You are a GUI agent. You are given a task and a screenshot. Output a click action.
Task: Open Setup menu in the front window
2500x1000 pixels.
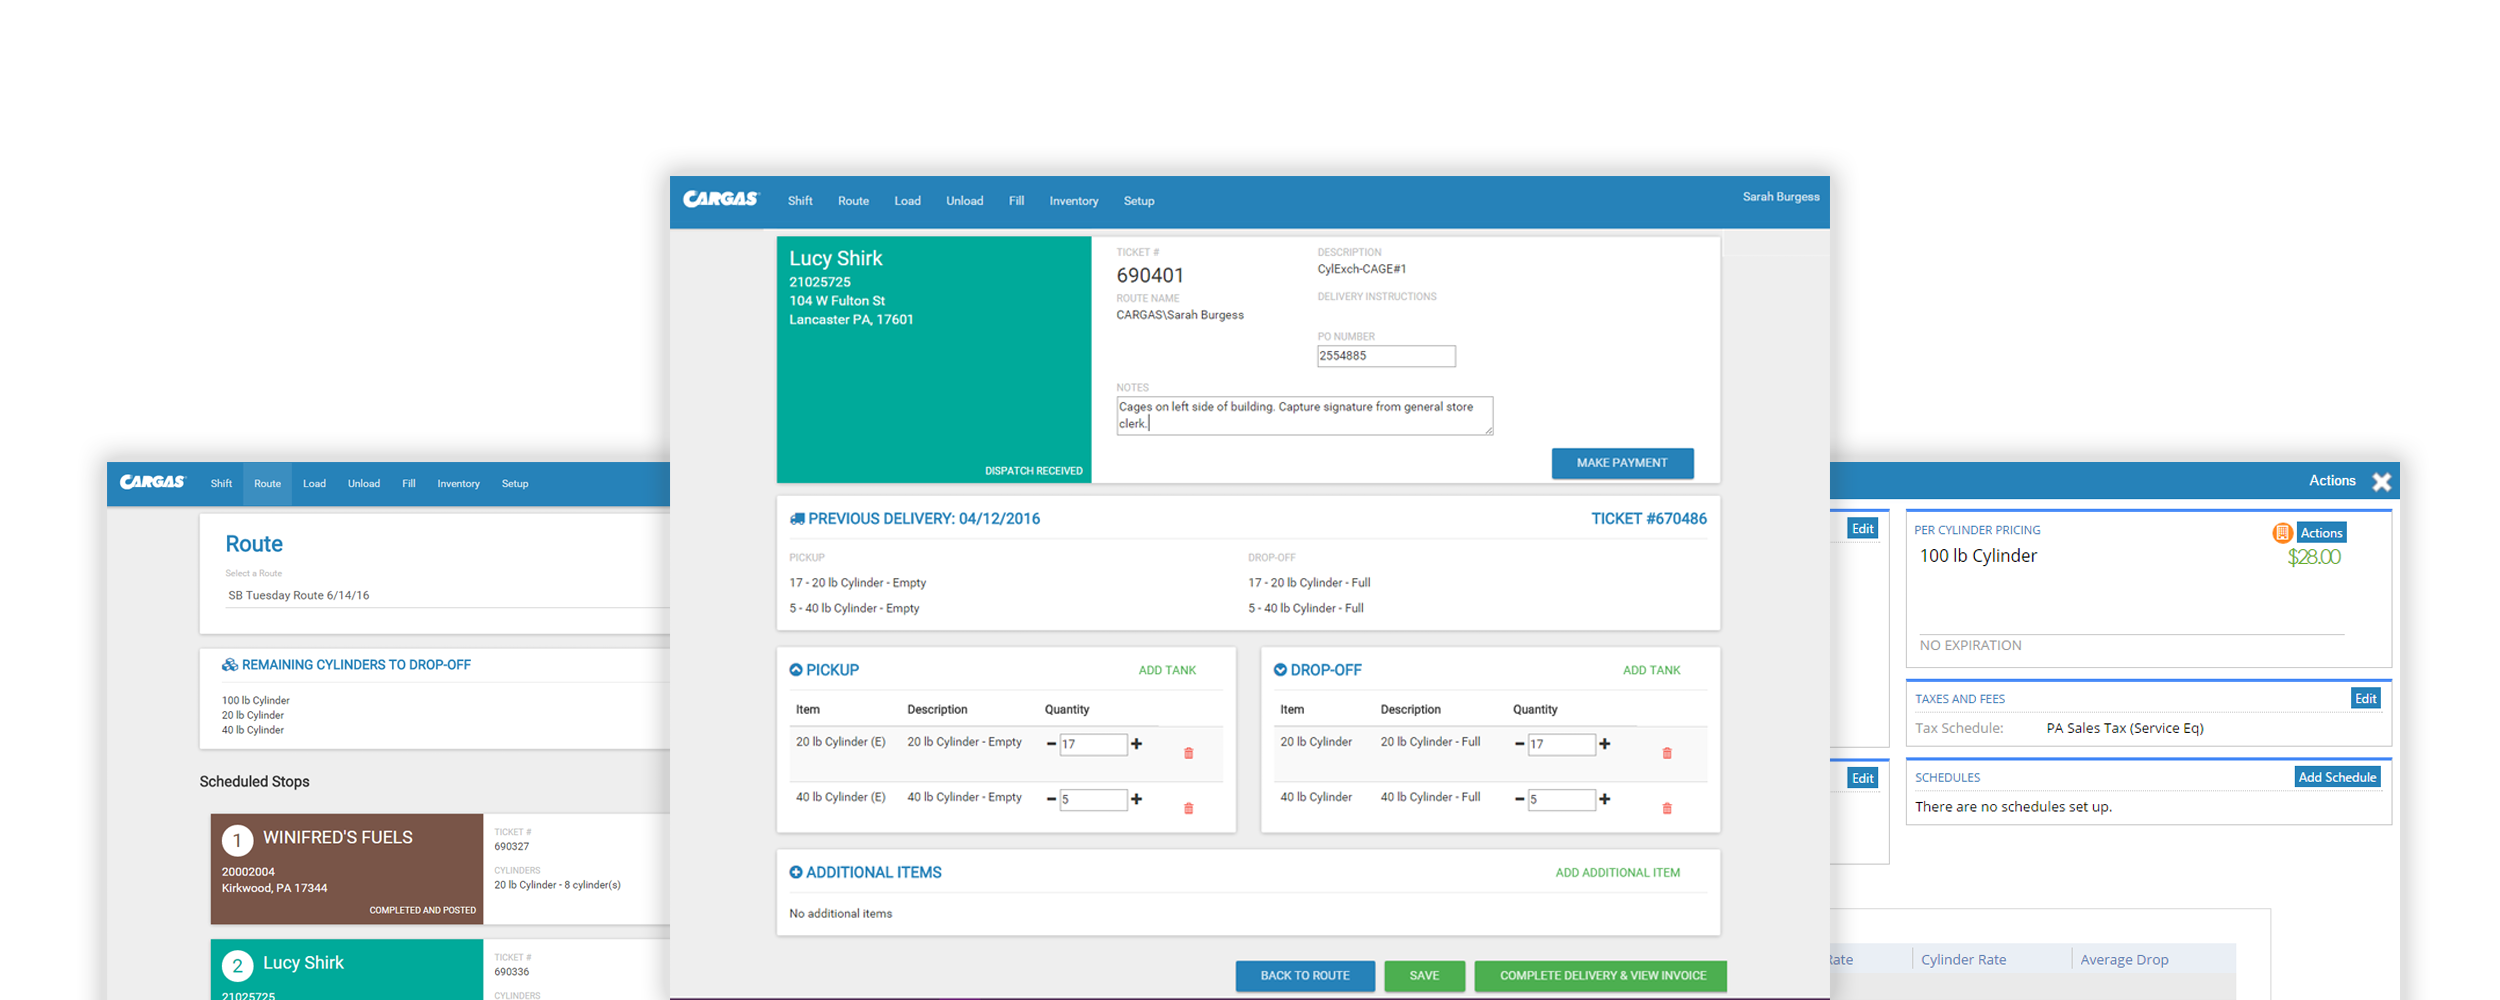point(1138,201)
